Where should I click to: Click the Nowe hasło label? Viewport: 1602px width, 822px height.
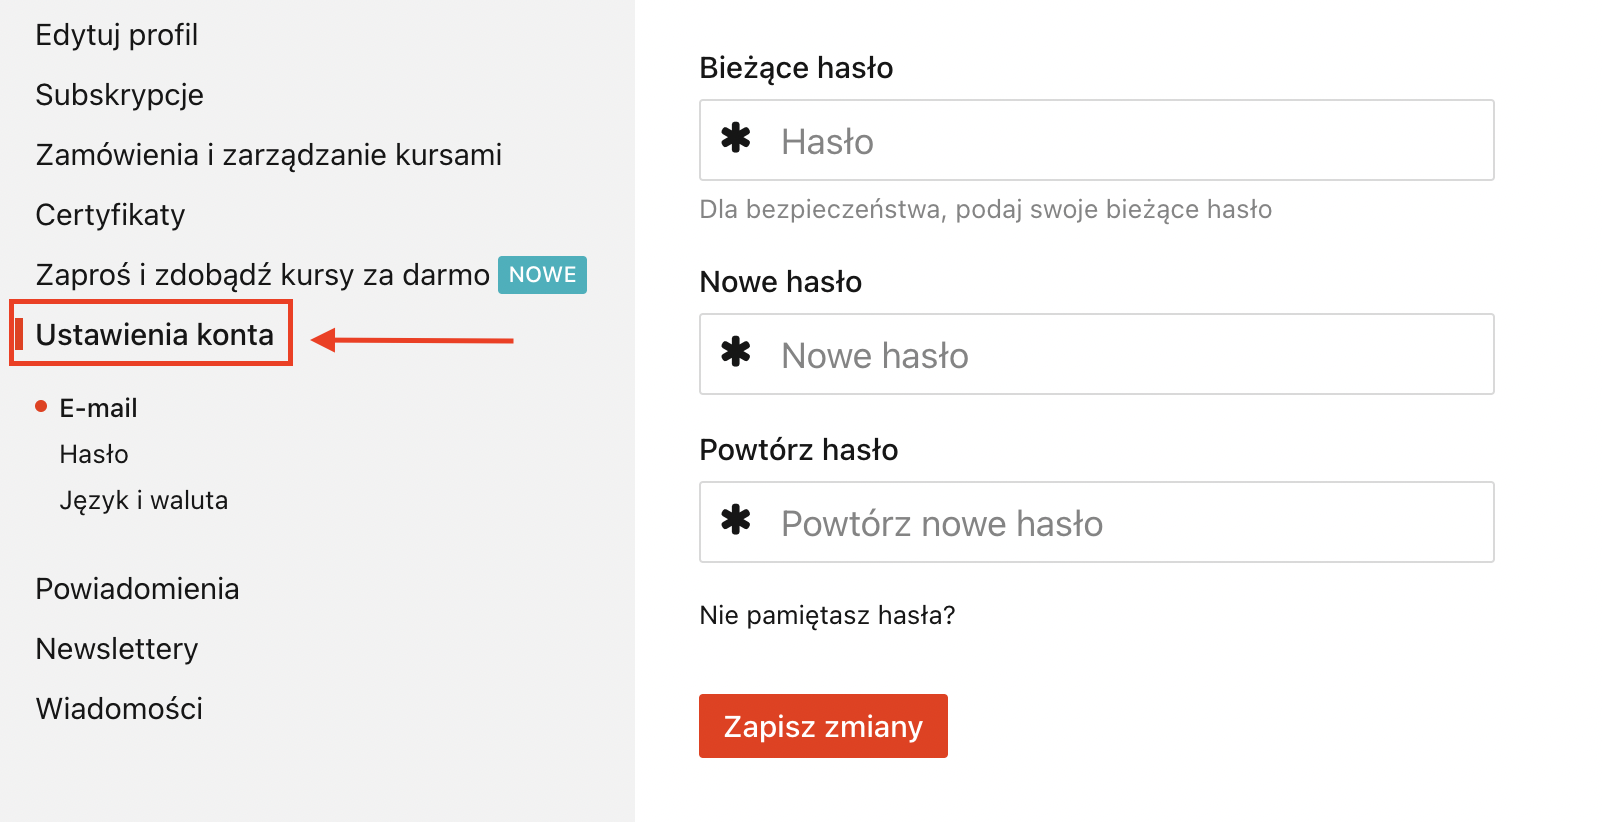781,282
